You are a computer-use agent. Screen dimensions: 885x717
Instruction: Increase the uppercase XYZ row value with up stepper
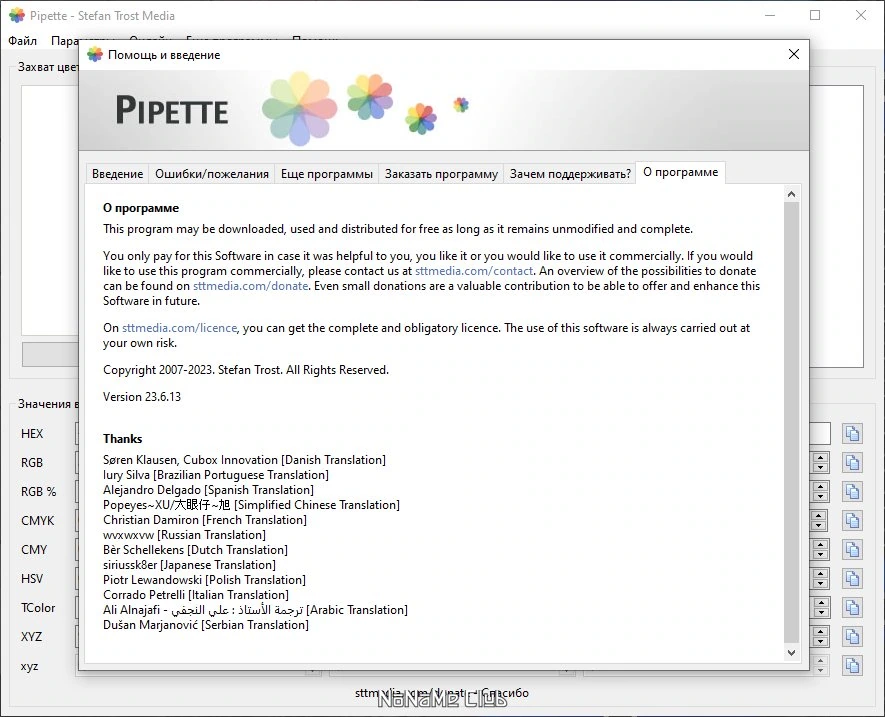tap(821, 632)
